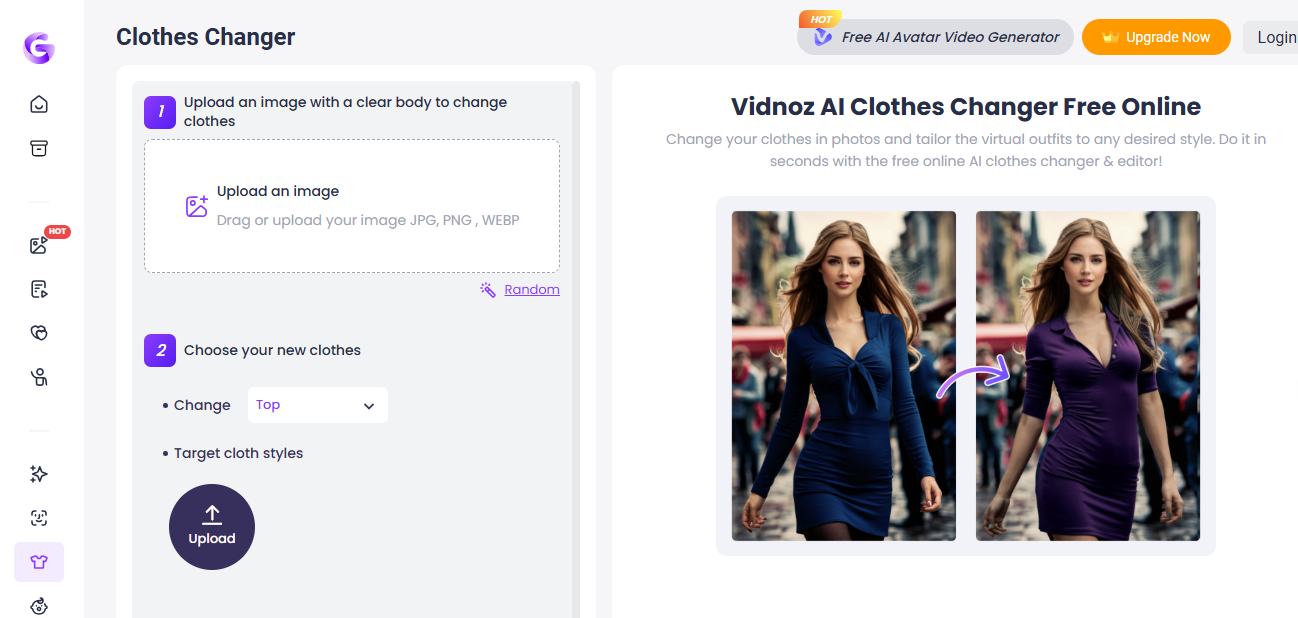
Task: Click the Upgrade Now button
Action: [x=1156, y=37]
